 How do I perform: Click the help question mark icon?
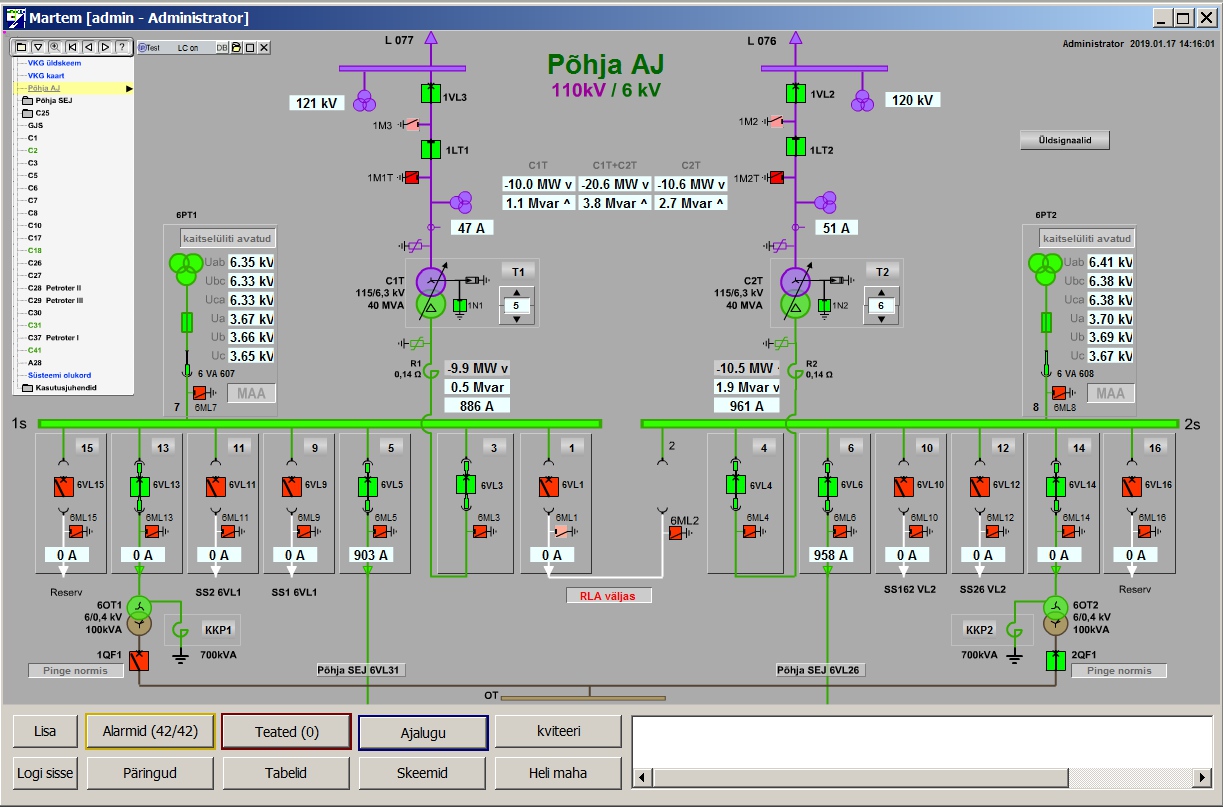(121, 47)
